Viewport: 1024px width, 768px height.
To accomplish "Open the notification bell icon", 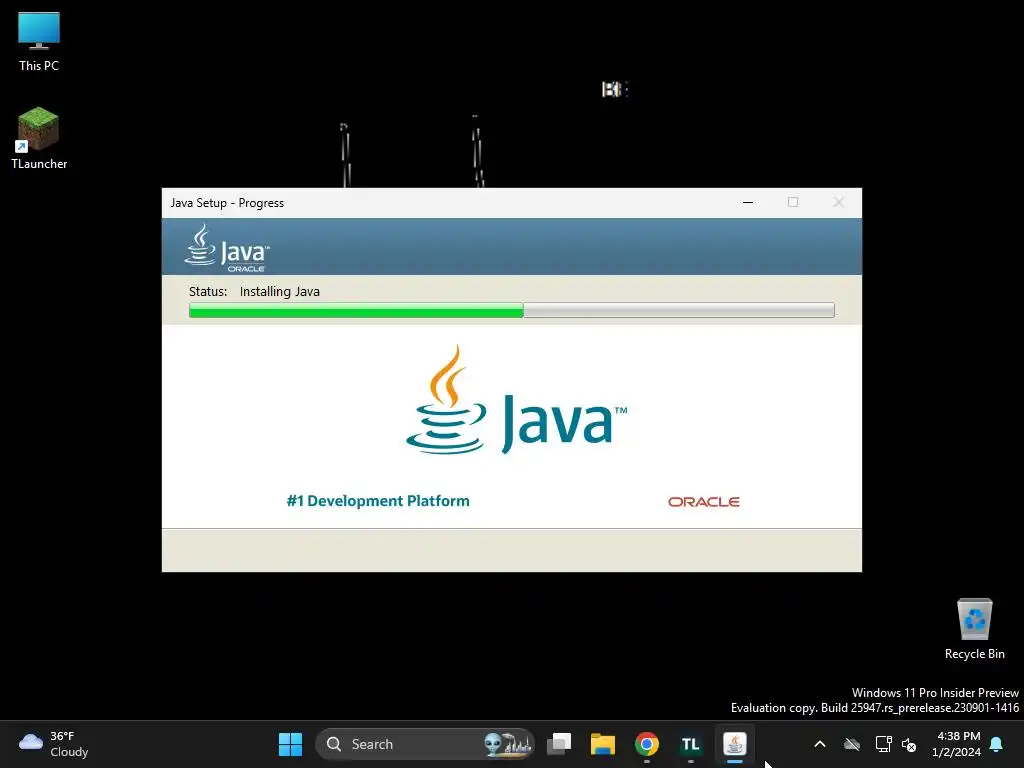I will coord(997,744).
